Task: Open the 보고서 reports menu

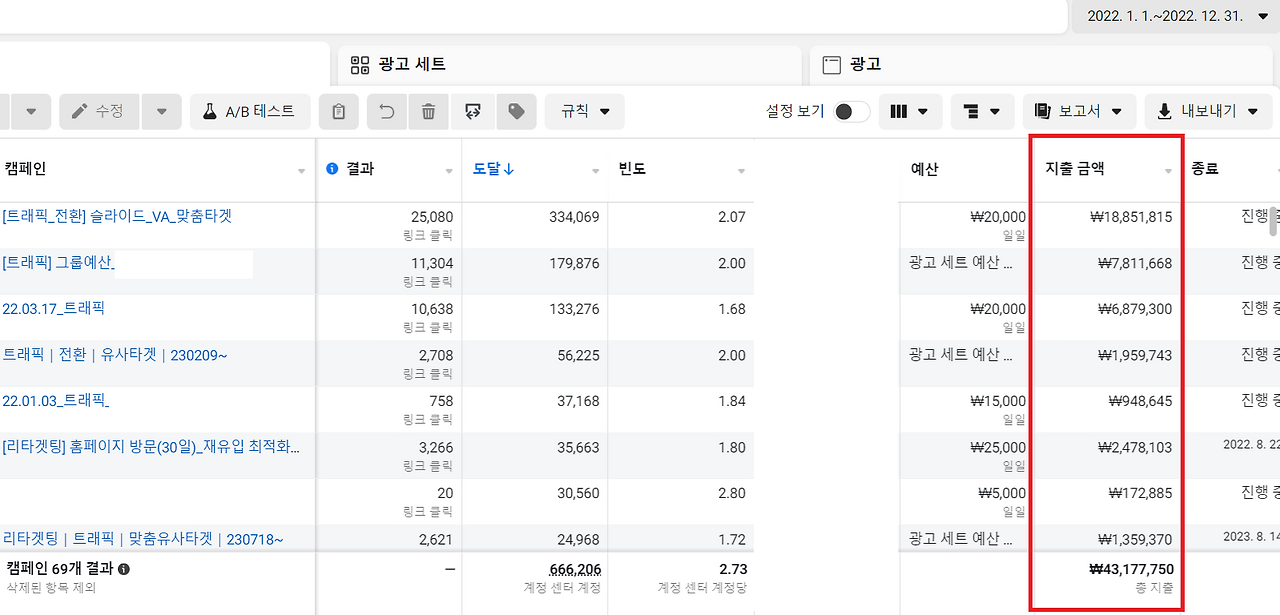Action: pos(1079,112)
